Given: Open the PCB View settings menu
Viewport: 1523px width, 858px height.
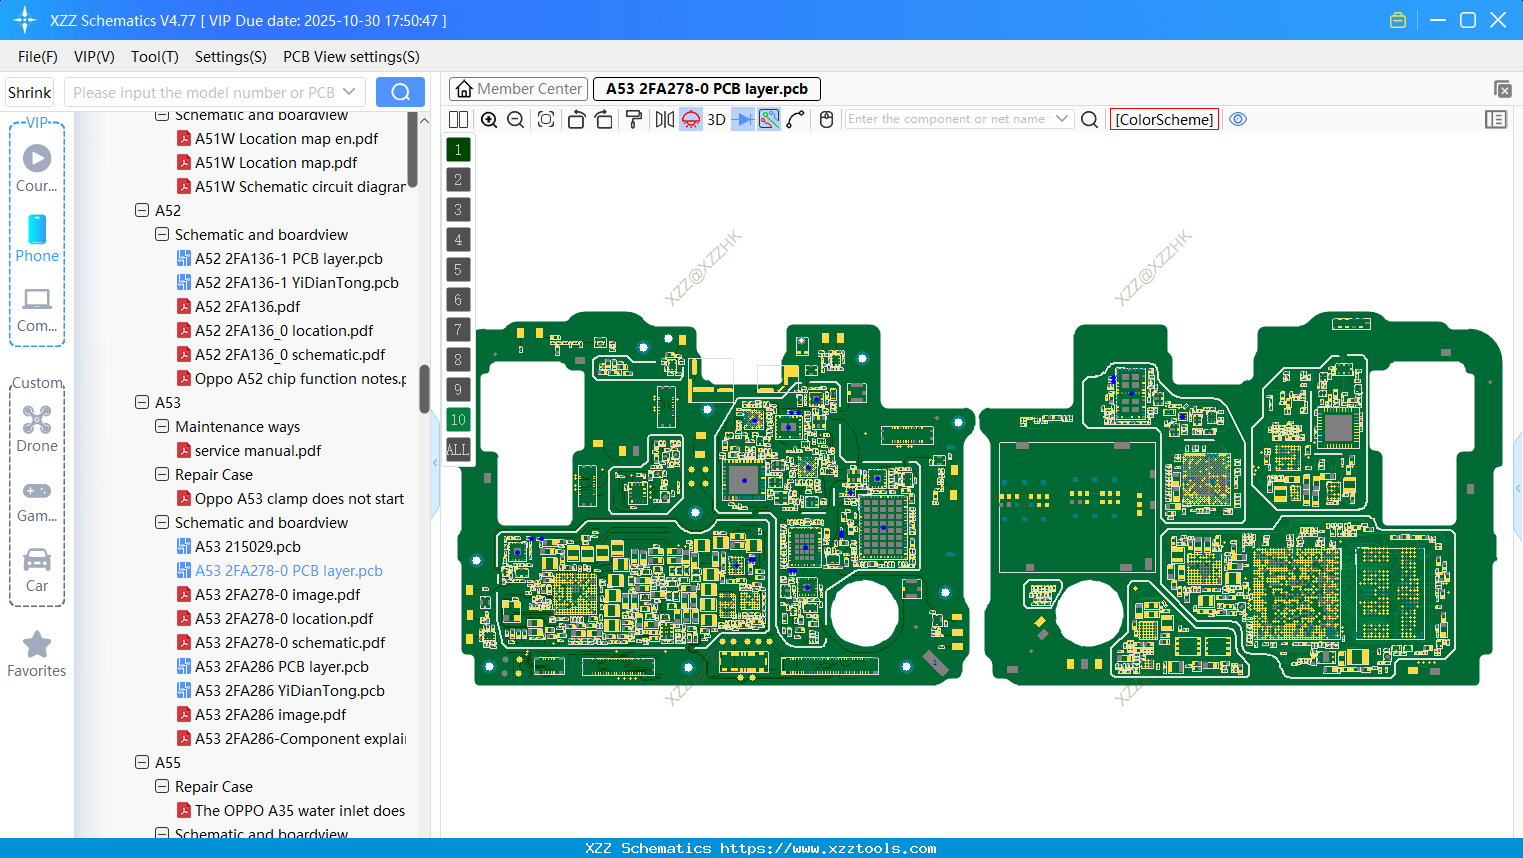Looking at the screenshot, I should pos(351,57).
